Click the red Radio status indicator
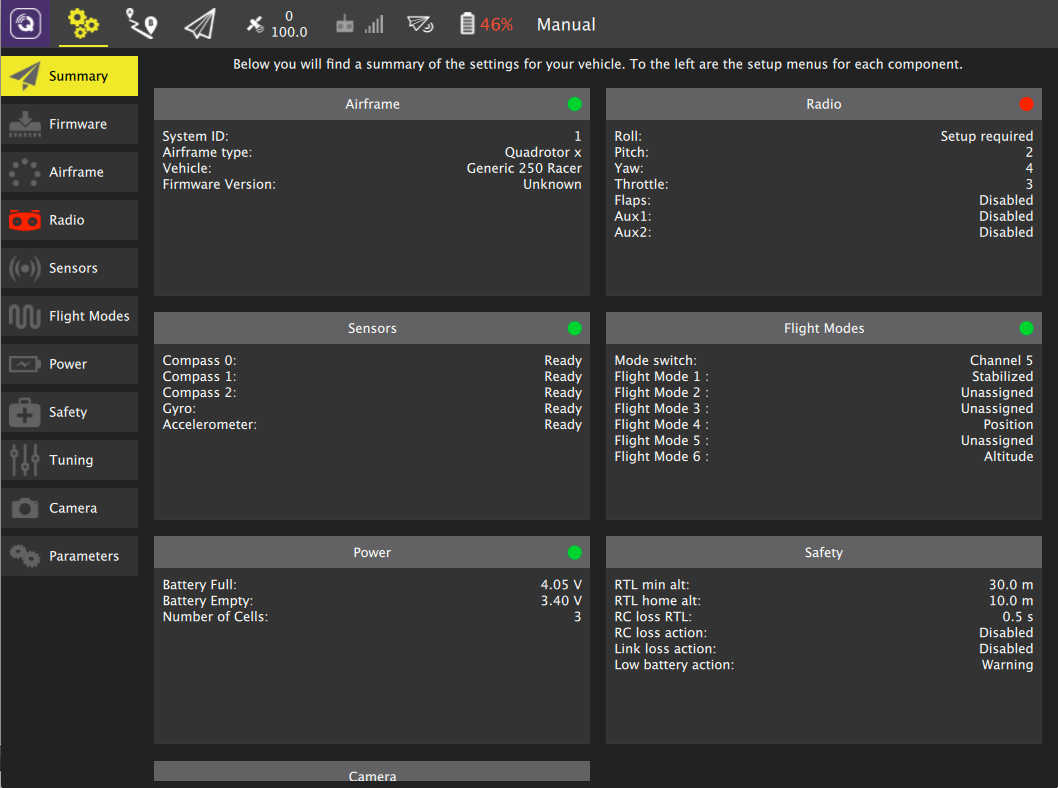The width and height of the screenshot is (1058, 788). pos(1025,103)
